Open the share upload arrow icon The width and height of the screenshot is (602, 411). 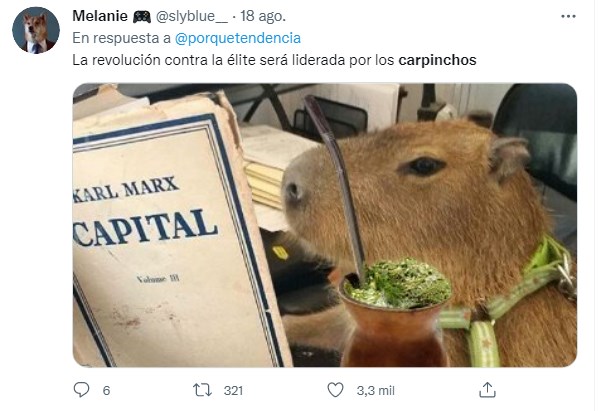pos(487,390)
